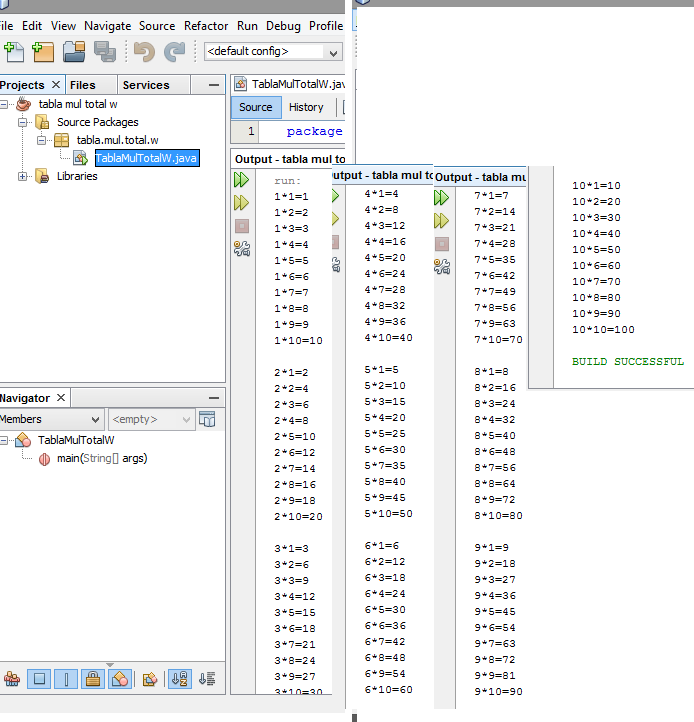Select TablaMulTotalW.java in project tree

(x=147, y=158)
